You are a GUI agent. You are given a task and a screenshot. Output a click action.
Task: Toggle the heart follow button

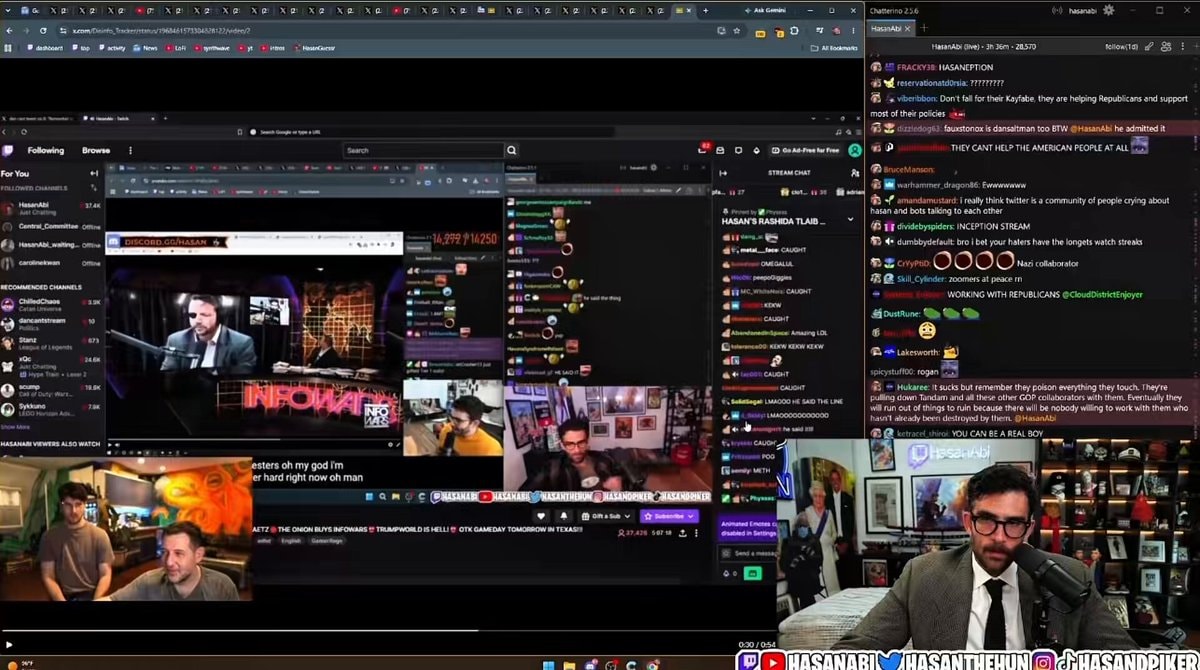click(x=542, y=516)
